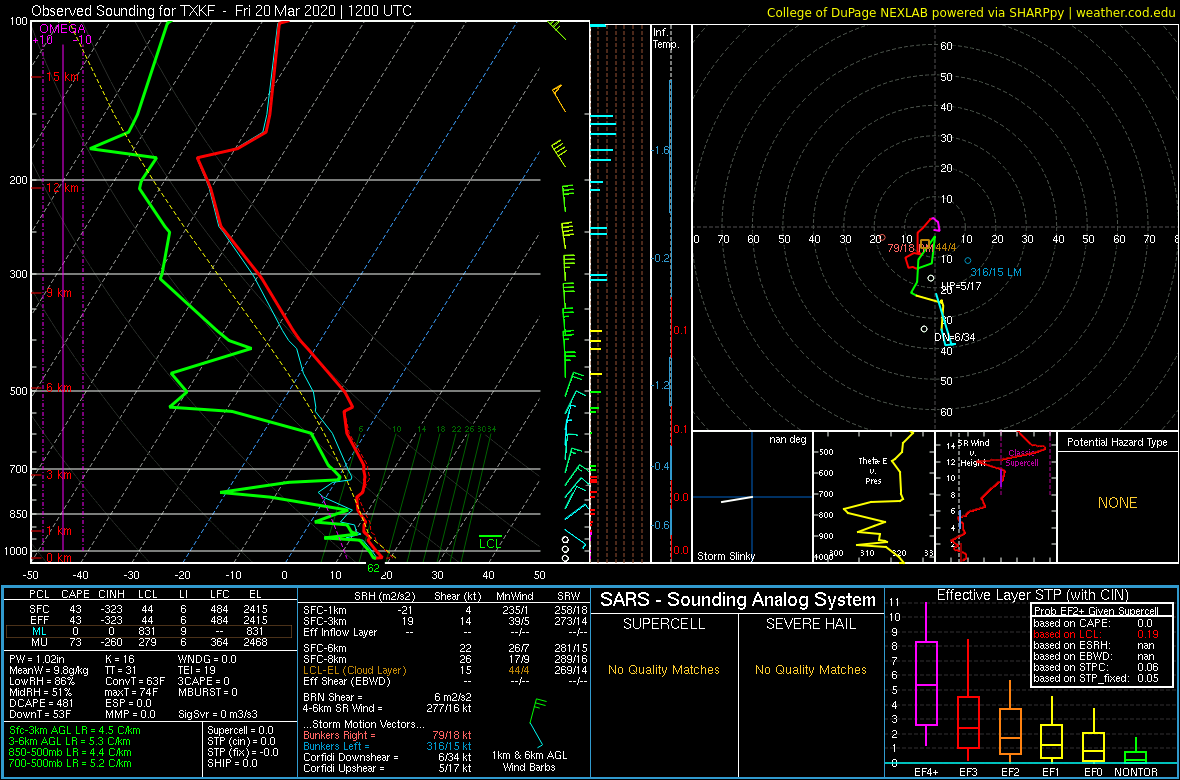Click the 'SHIP = 0.0' index
Screen dimensions: 1180x780
pyautogui.click(x=233, y=763)
